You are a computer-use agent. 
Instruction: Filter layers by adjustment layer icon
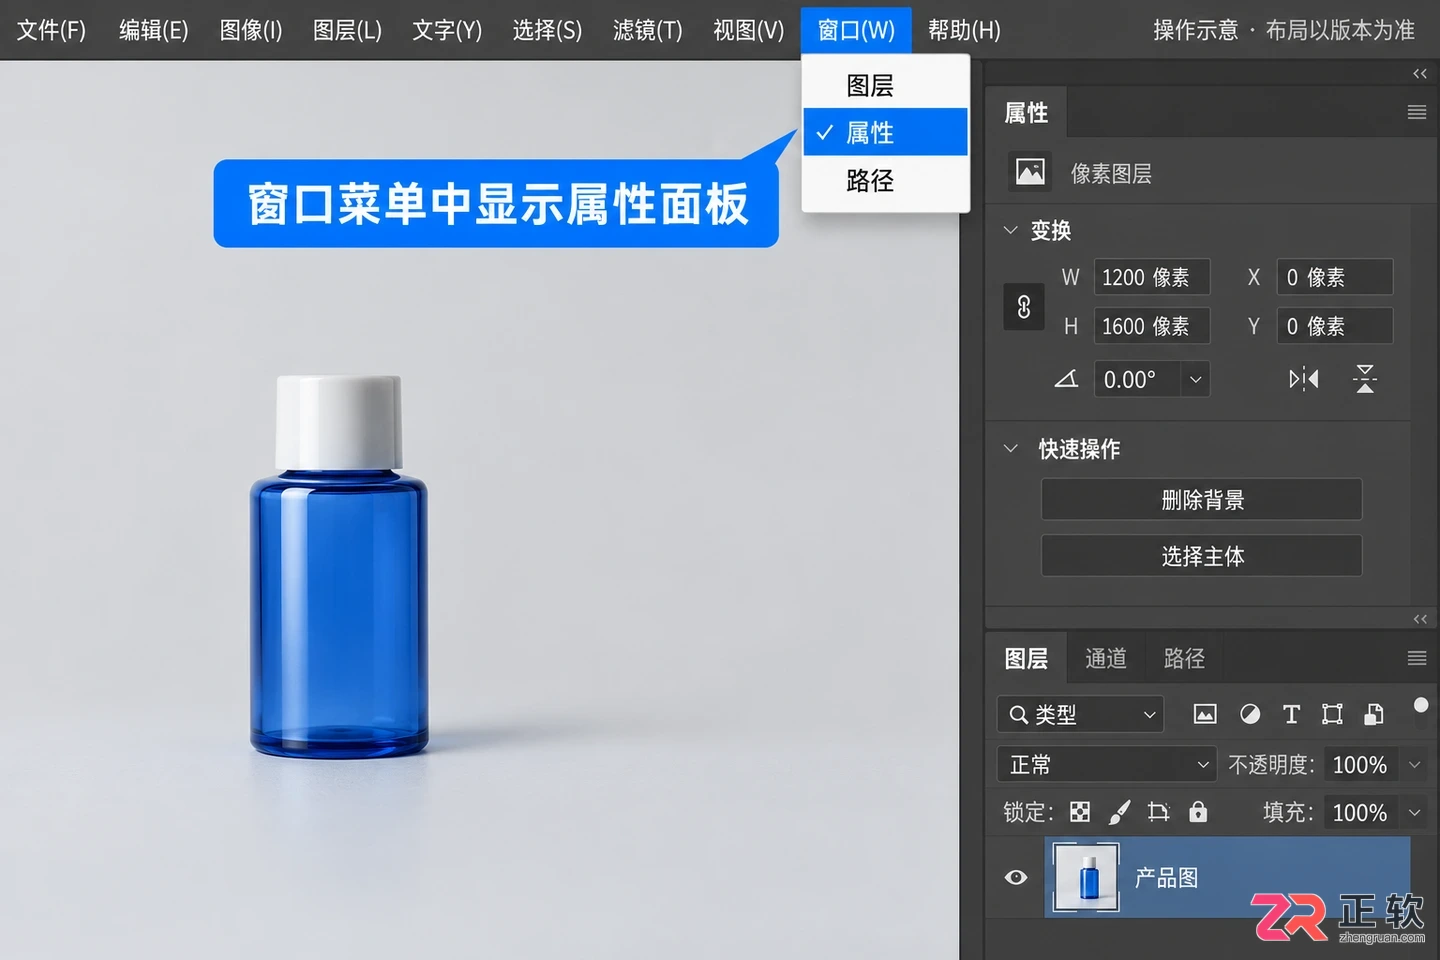coord(1250,714)
